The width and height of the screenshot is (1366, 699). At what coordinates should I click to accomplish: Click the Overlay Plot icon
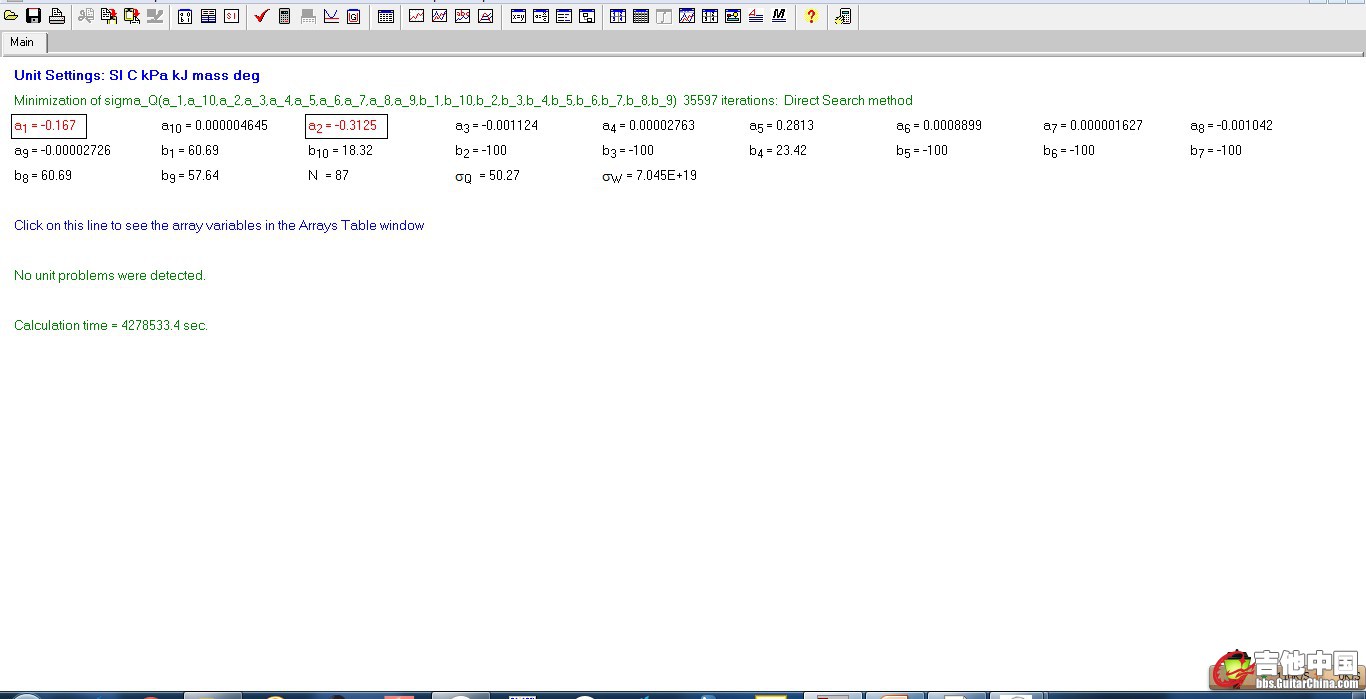point(439,16)
